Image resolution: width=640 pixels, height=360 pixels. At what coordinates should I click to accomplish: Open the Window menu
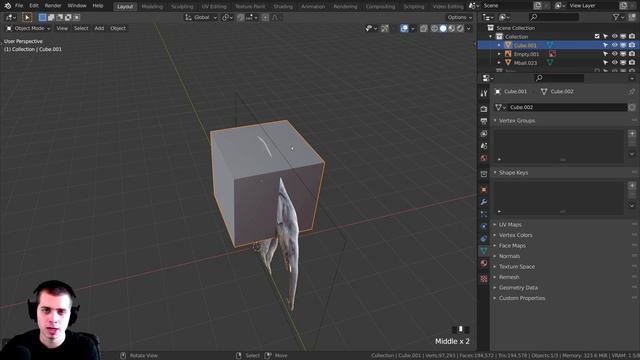77,6
